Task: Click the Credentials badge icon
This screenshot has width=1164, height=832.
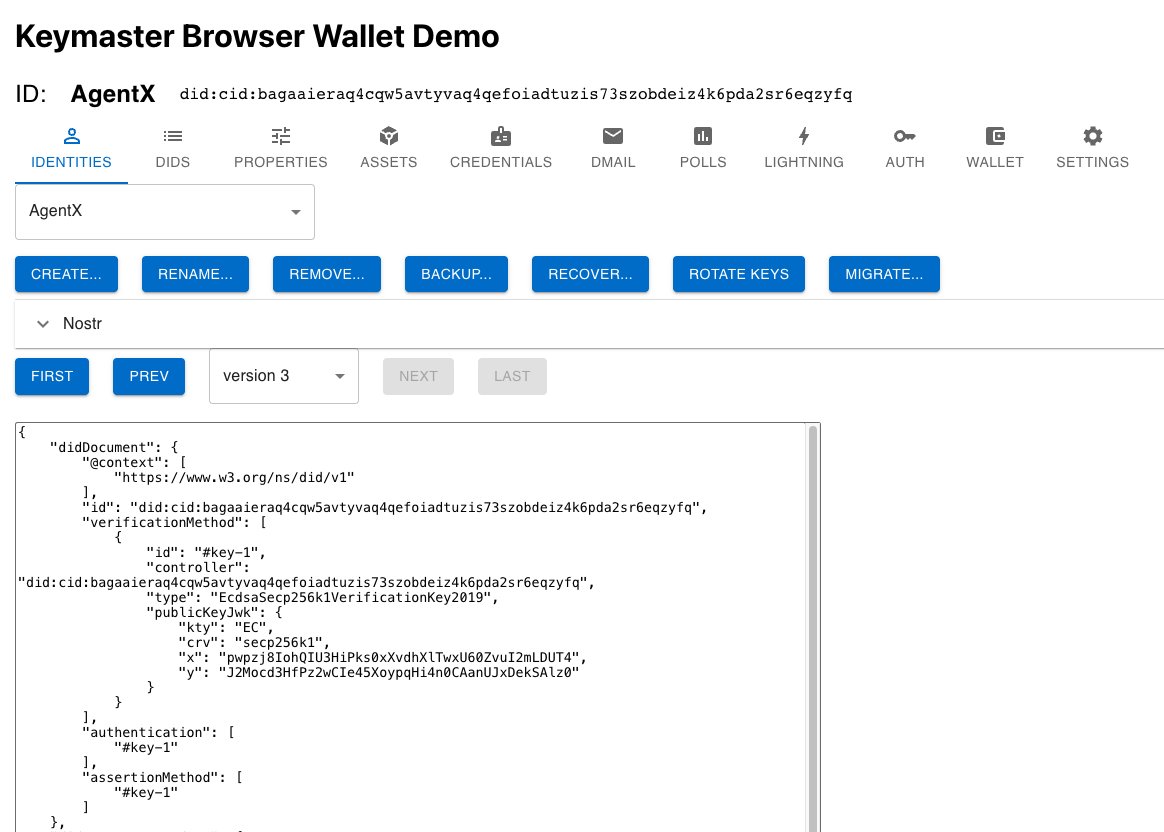Action: coord(501,137)
